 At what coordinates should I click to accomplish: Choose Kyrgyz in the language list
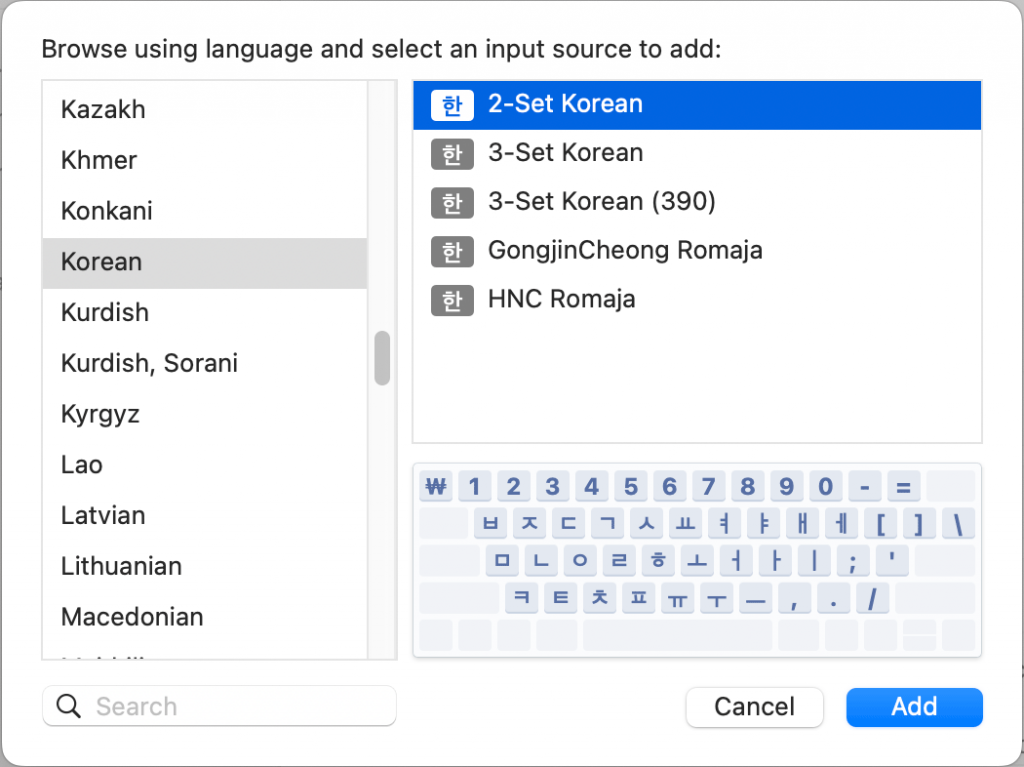pyautogui.click(x=204, y=415)
